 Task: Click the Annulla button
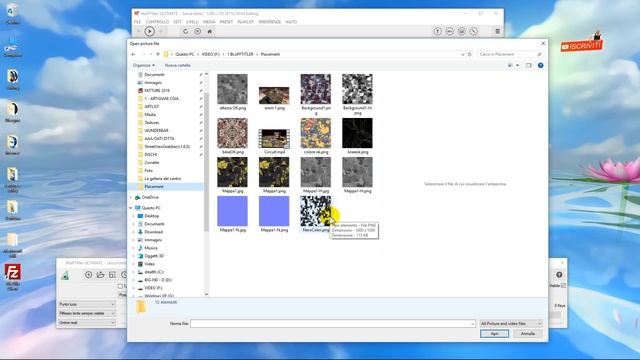point(527,334)
